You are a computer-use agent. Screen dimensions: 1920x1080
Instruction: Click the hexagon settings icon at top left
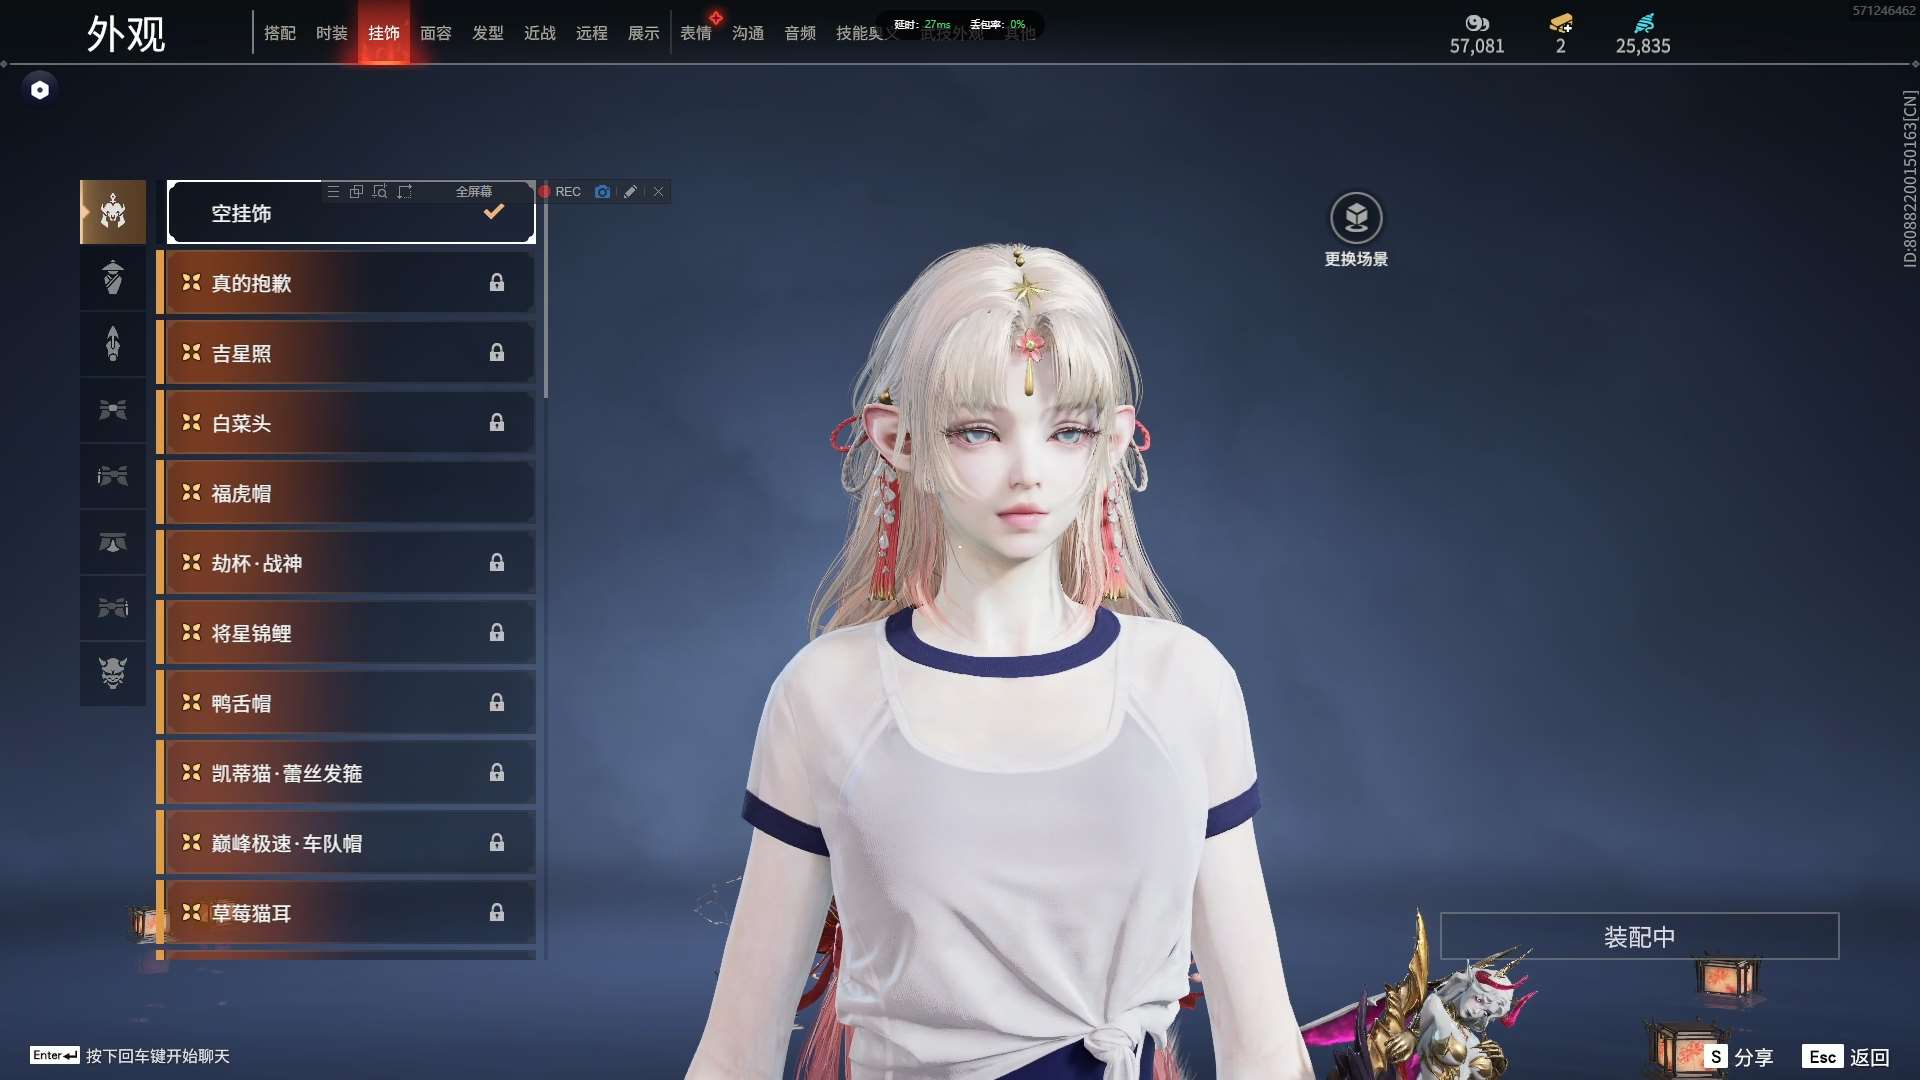40,90
